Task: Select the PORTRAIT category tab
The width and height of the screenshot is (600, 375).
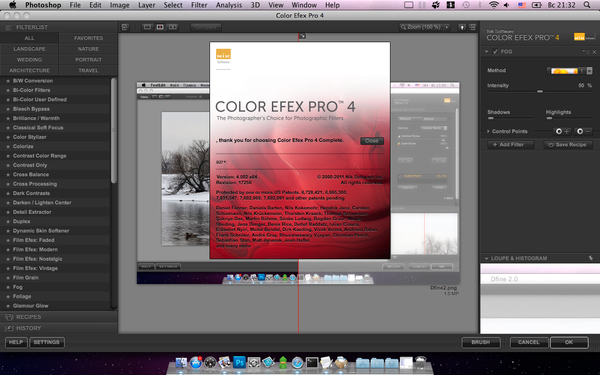Action: tap(88, 60)
